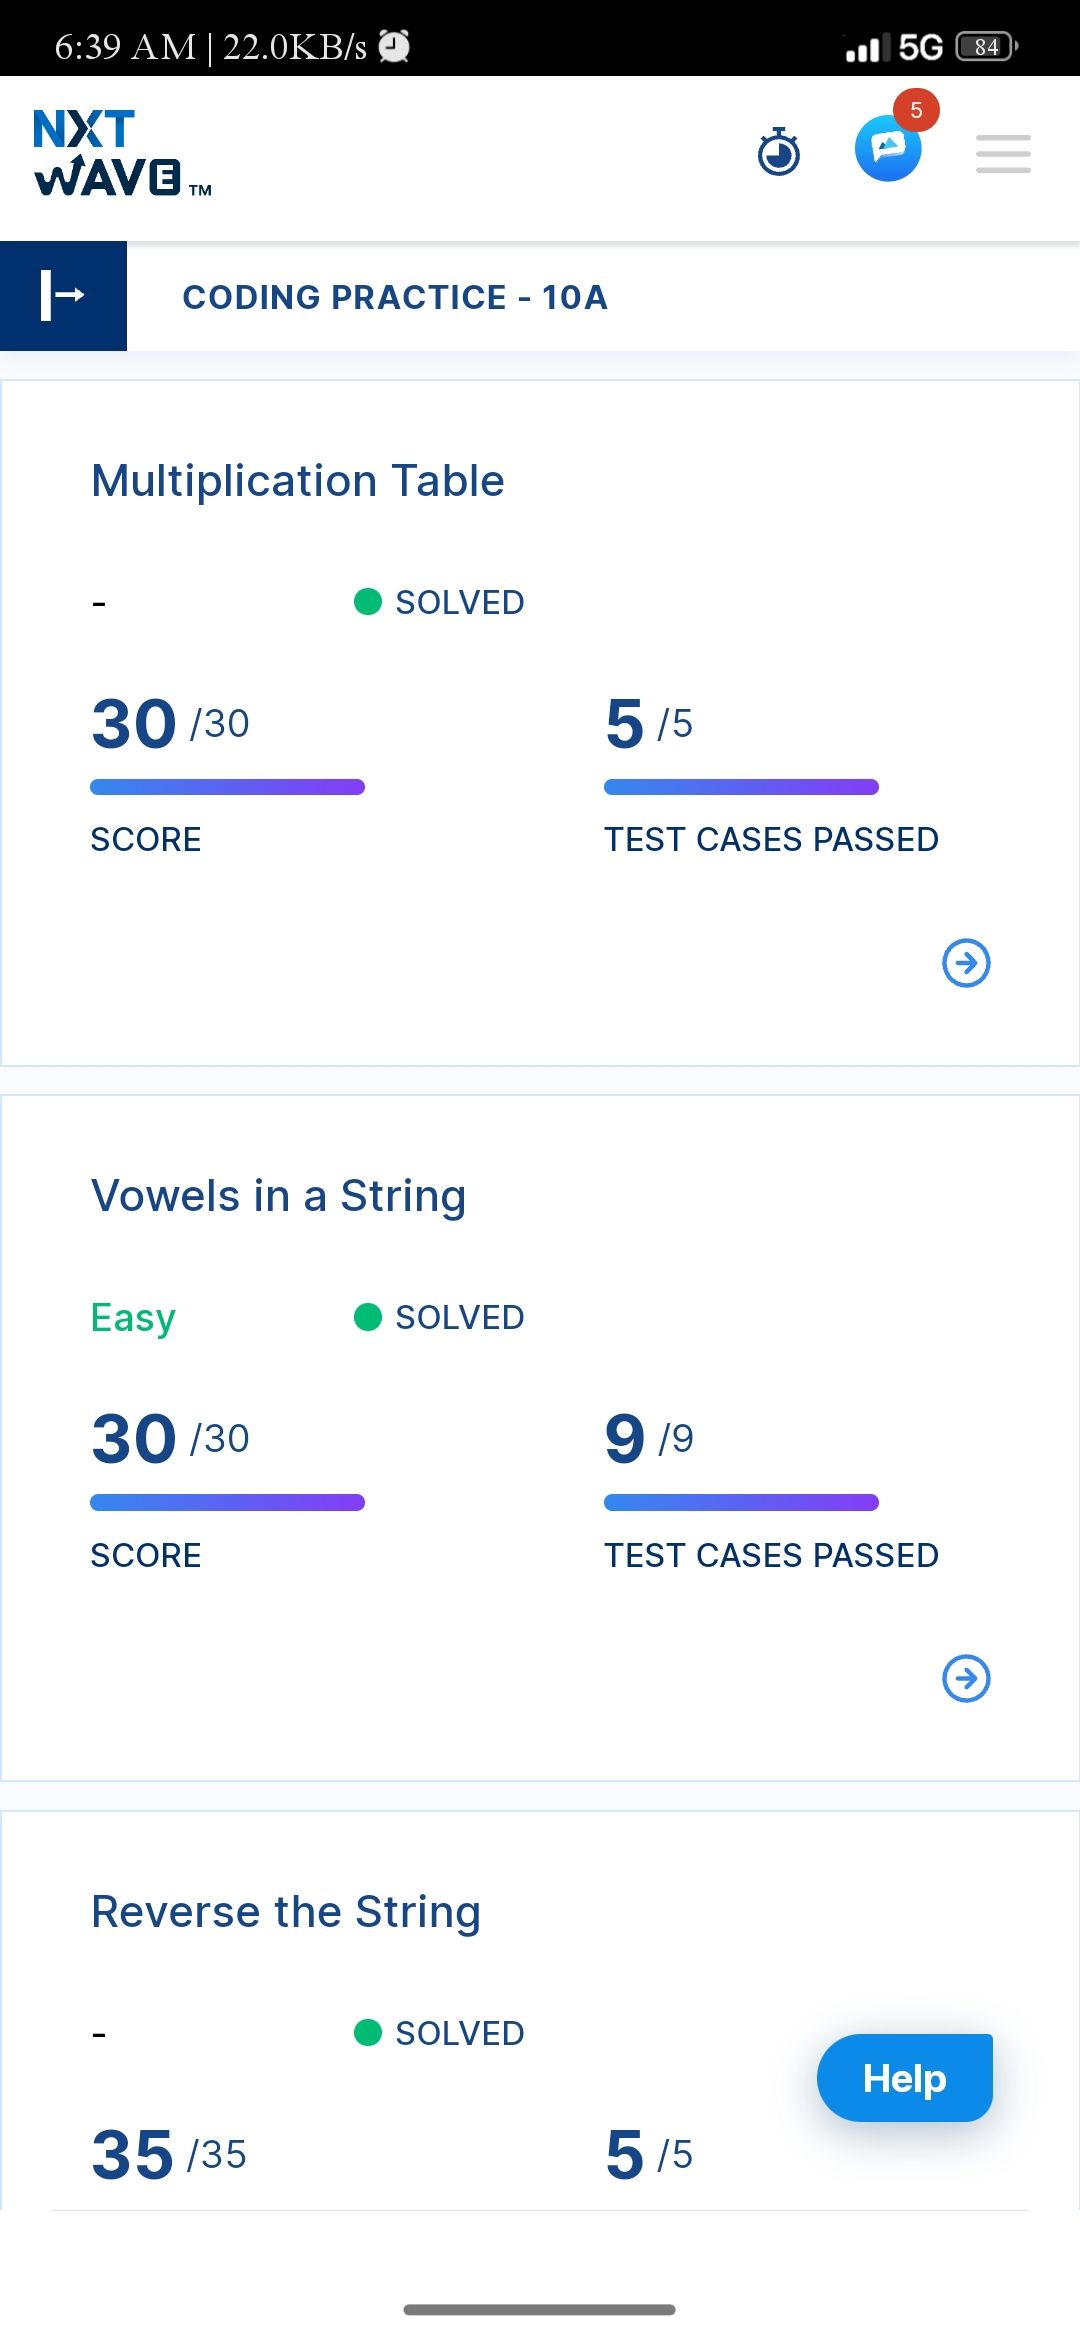Click Multiplication Table test cases progress bar

point(741,787)
